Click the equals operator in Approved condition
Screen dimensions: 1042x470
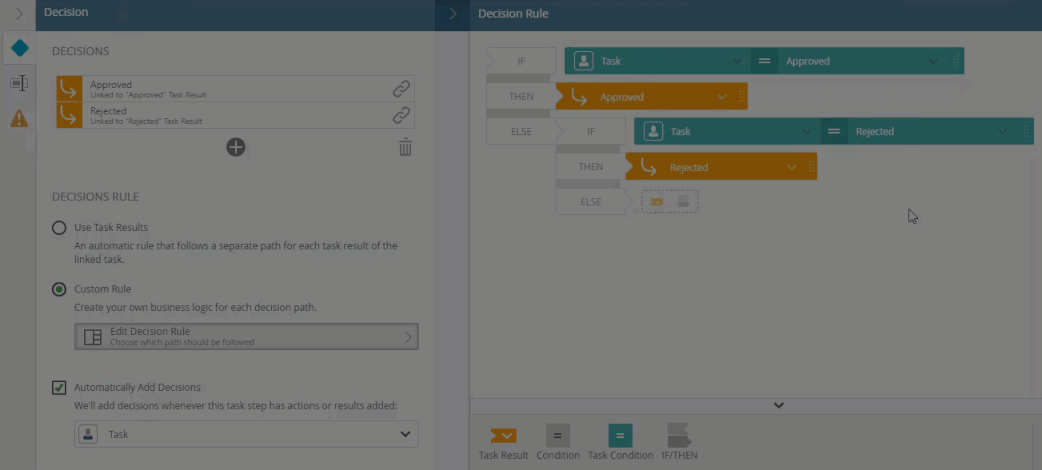764,61
